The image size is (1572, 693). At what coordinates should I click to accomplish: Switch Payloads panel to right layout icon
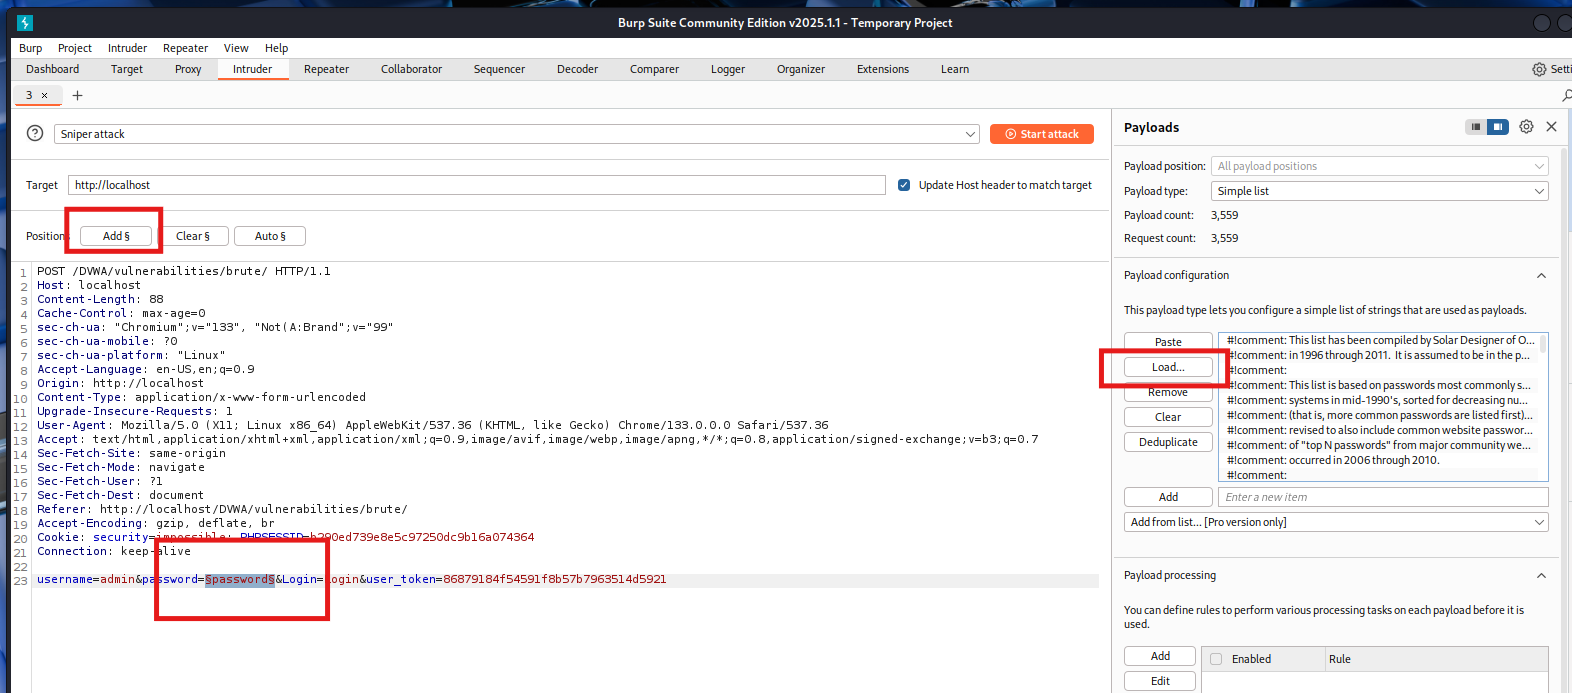point(1498,127)
